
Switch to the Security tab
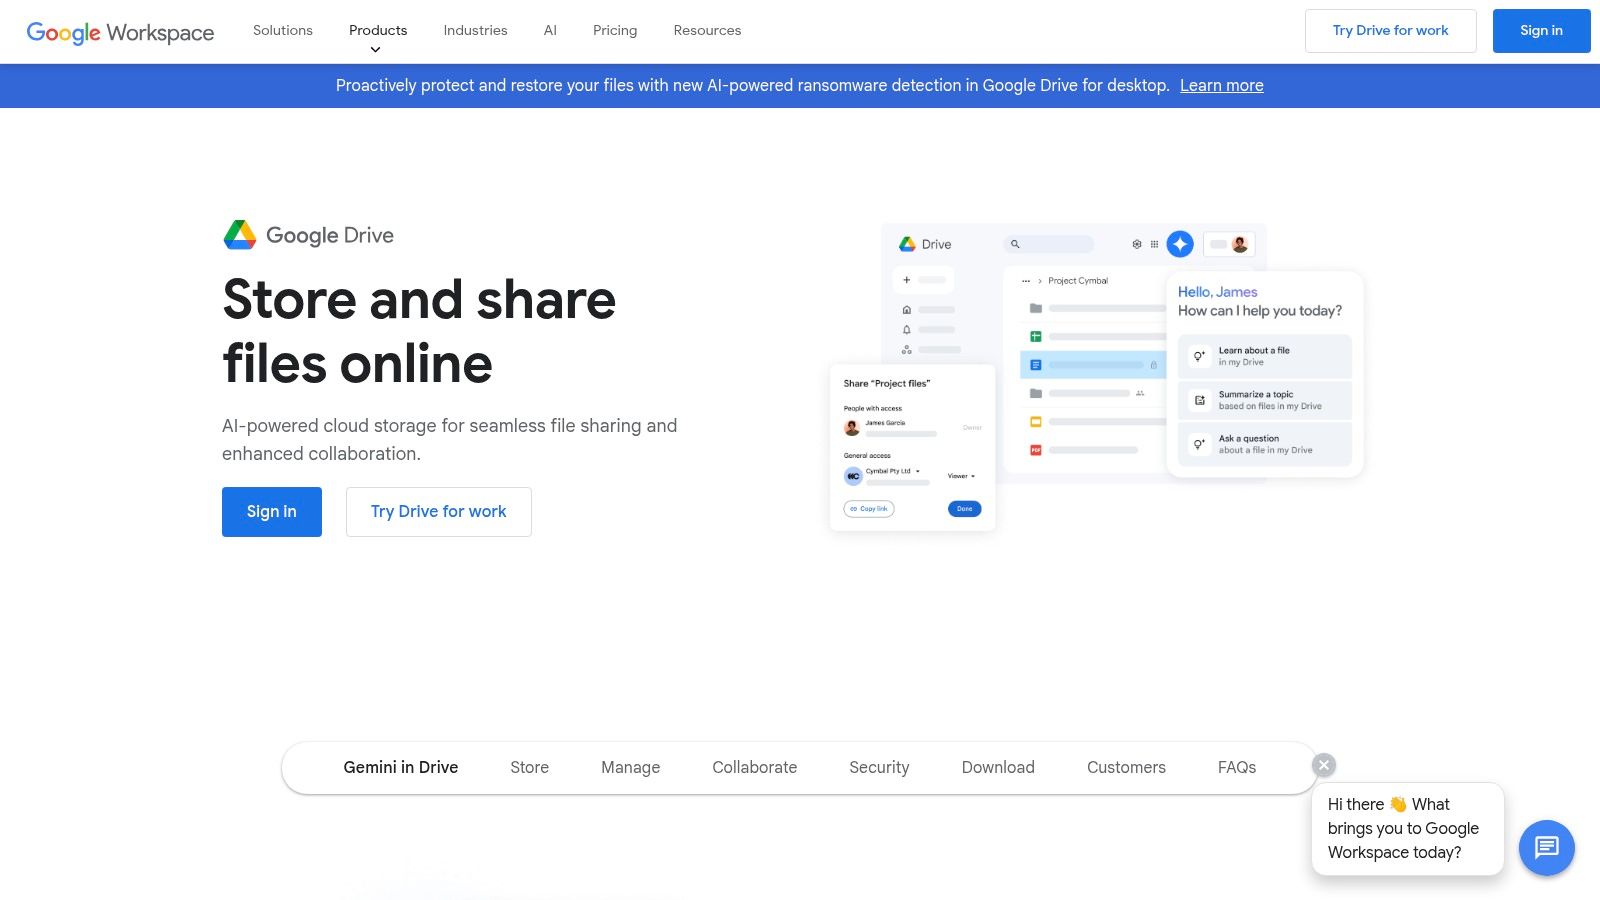tap(878, 767)
